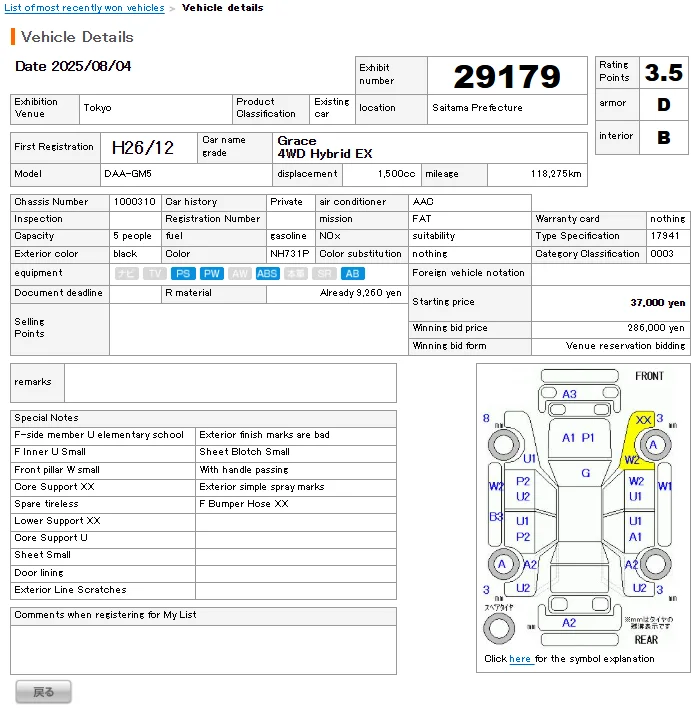The height and width of the screenshot is (717, 691).
Task: Click the exhibit number 29179
Action: [507, 76]
